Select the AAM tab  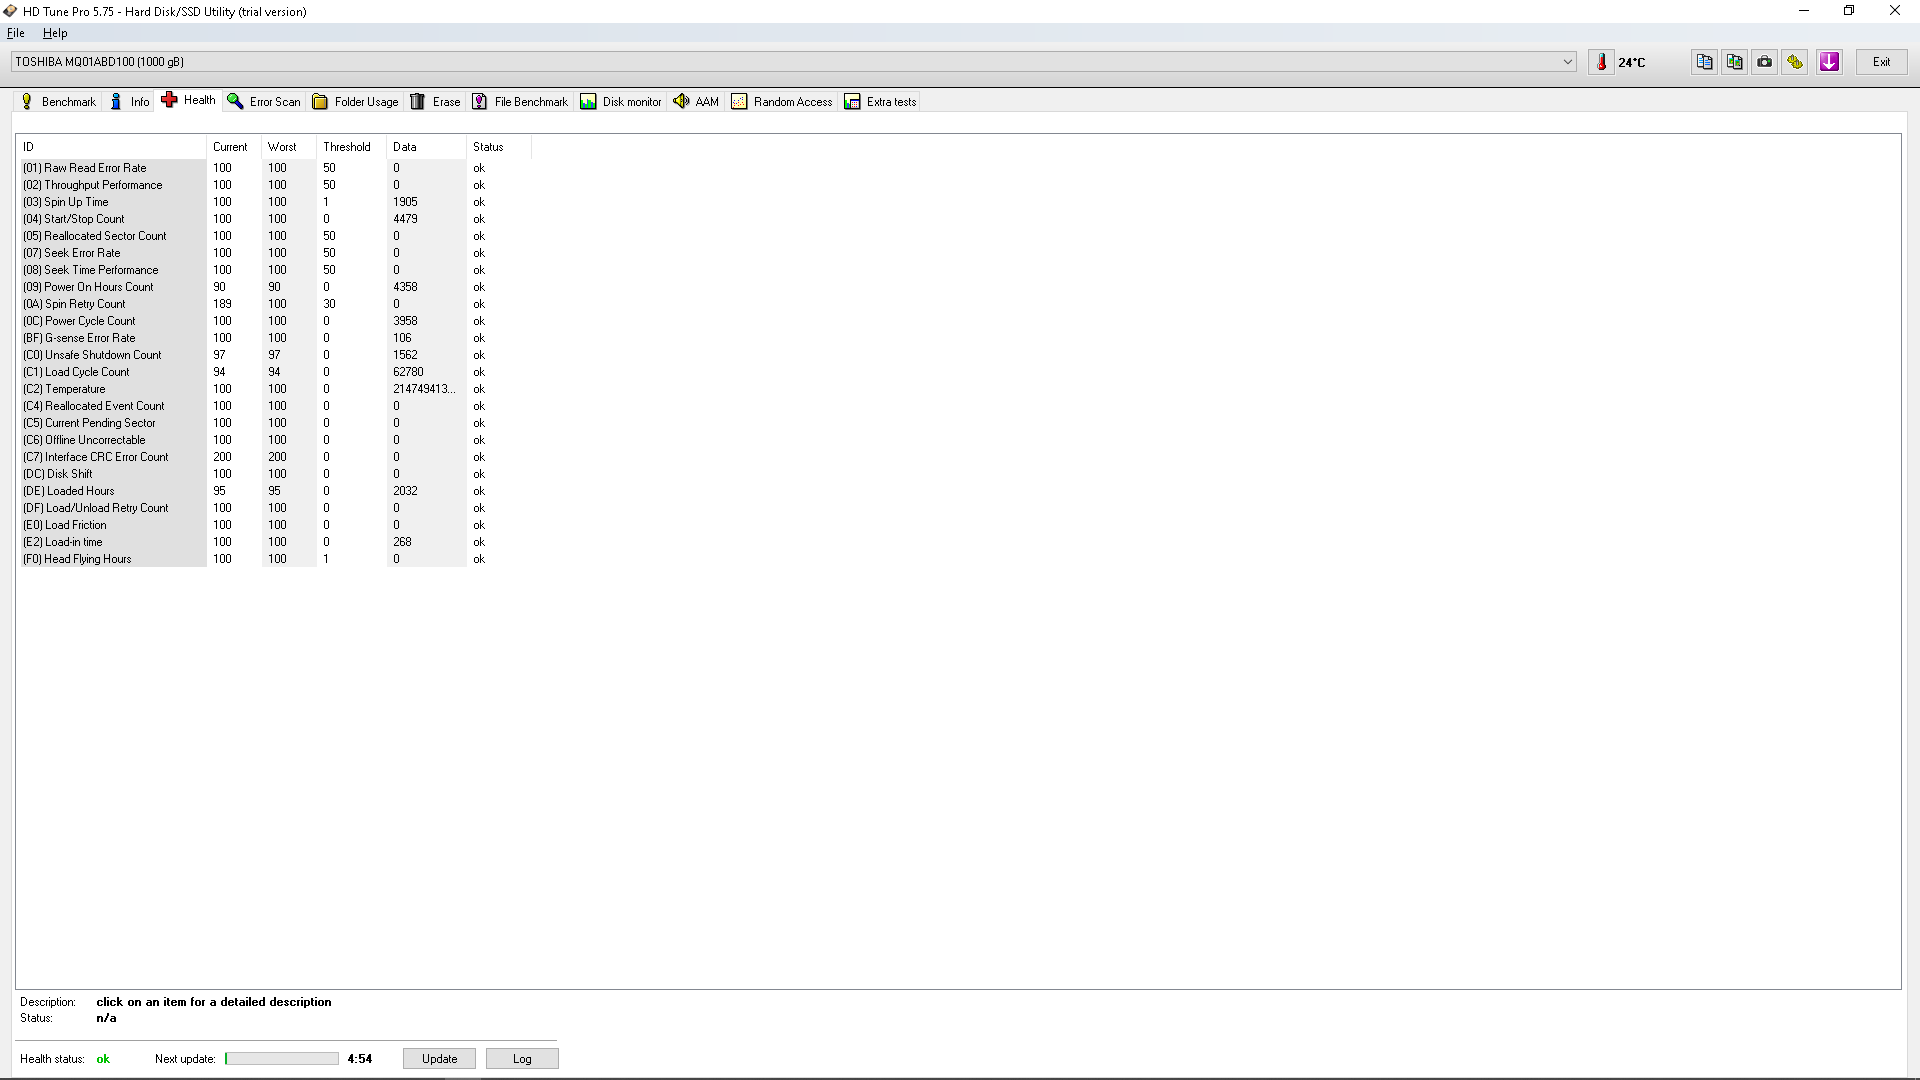click(697, 102)
